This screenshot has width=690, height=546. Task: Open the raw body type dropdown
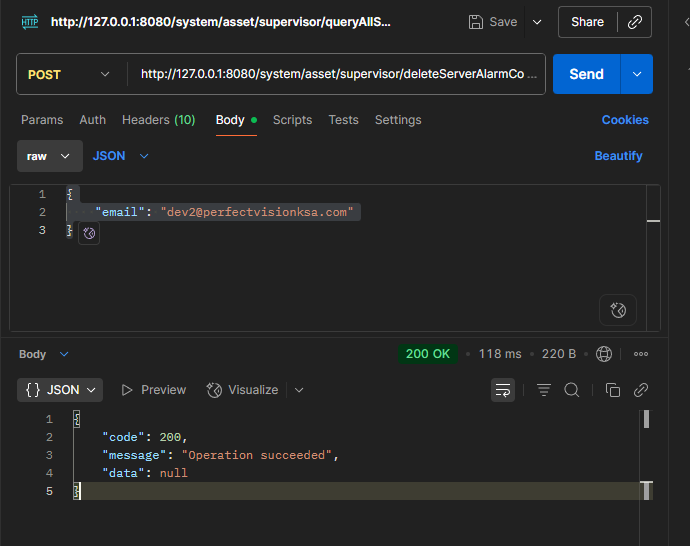(49, 156)
